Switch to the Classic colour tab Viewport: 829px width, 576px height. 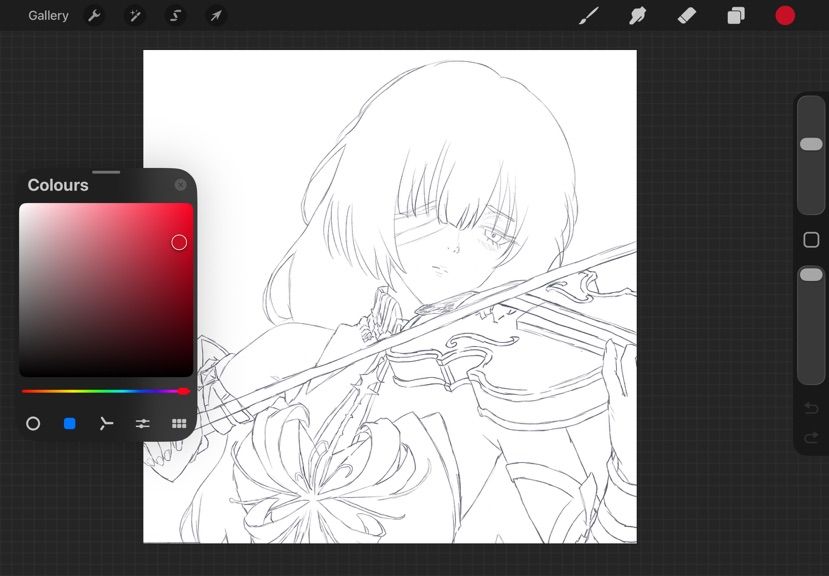(x=70, y=424)
